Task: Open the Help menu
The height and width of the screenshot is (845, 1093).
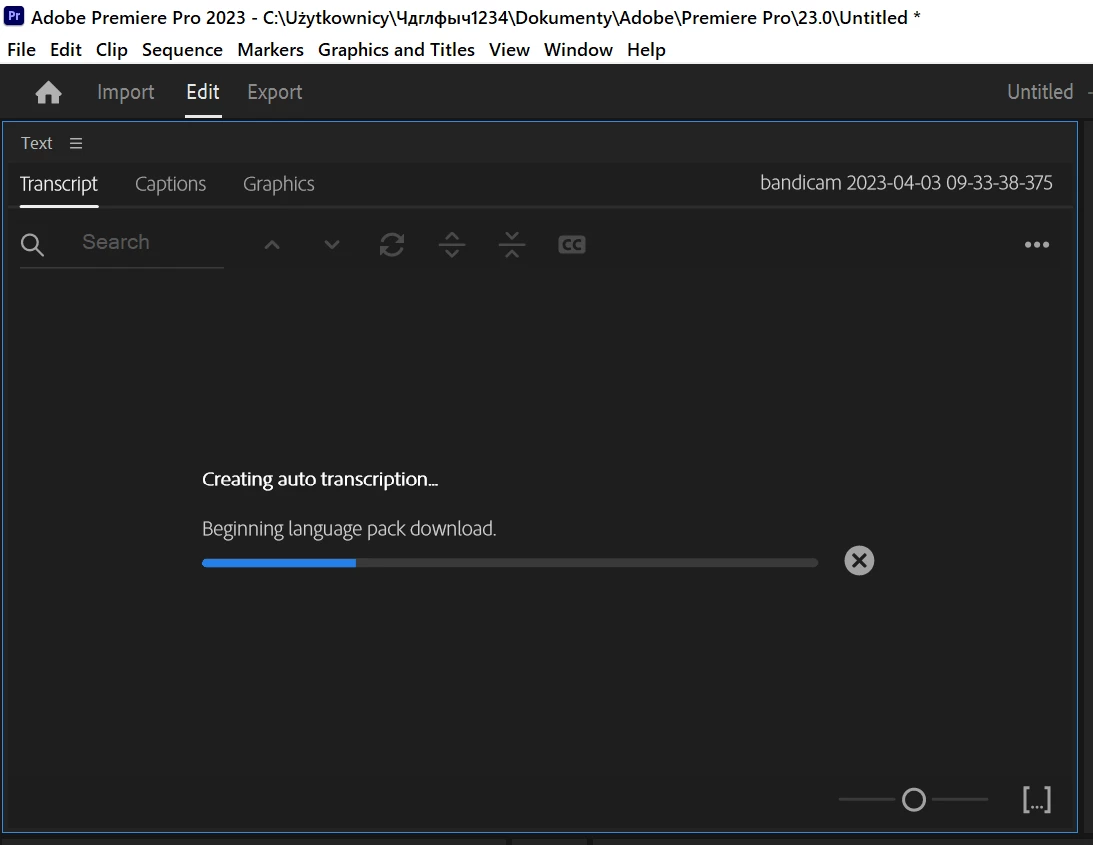Action: point(646,50)
